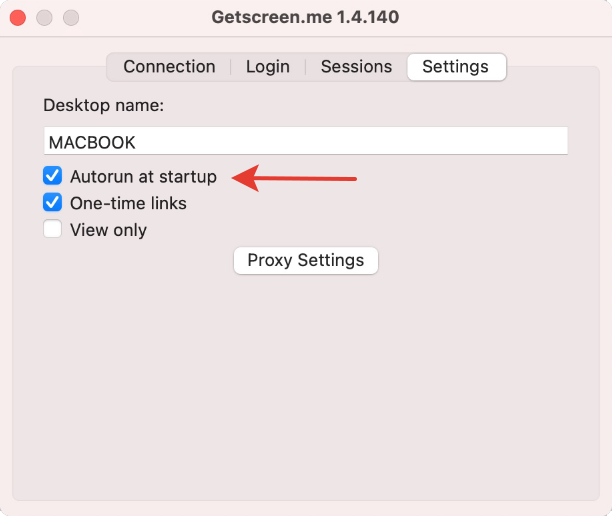Click the zoom window button

coord(70,18)
